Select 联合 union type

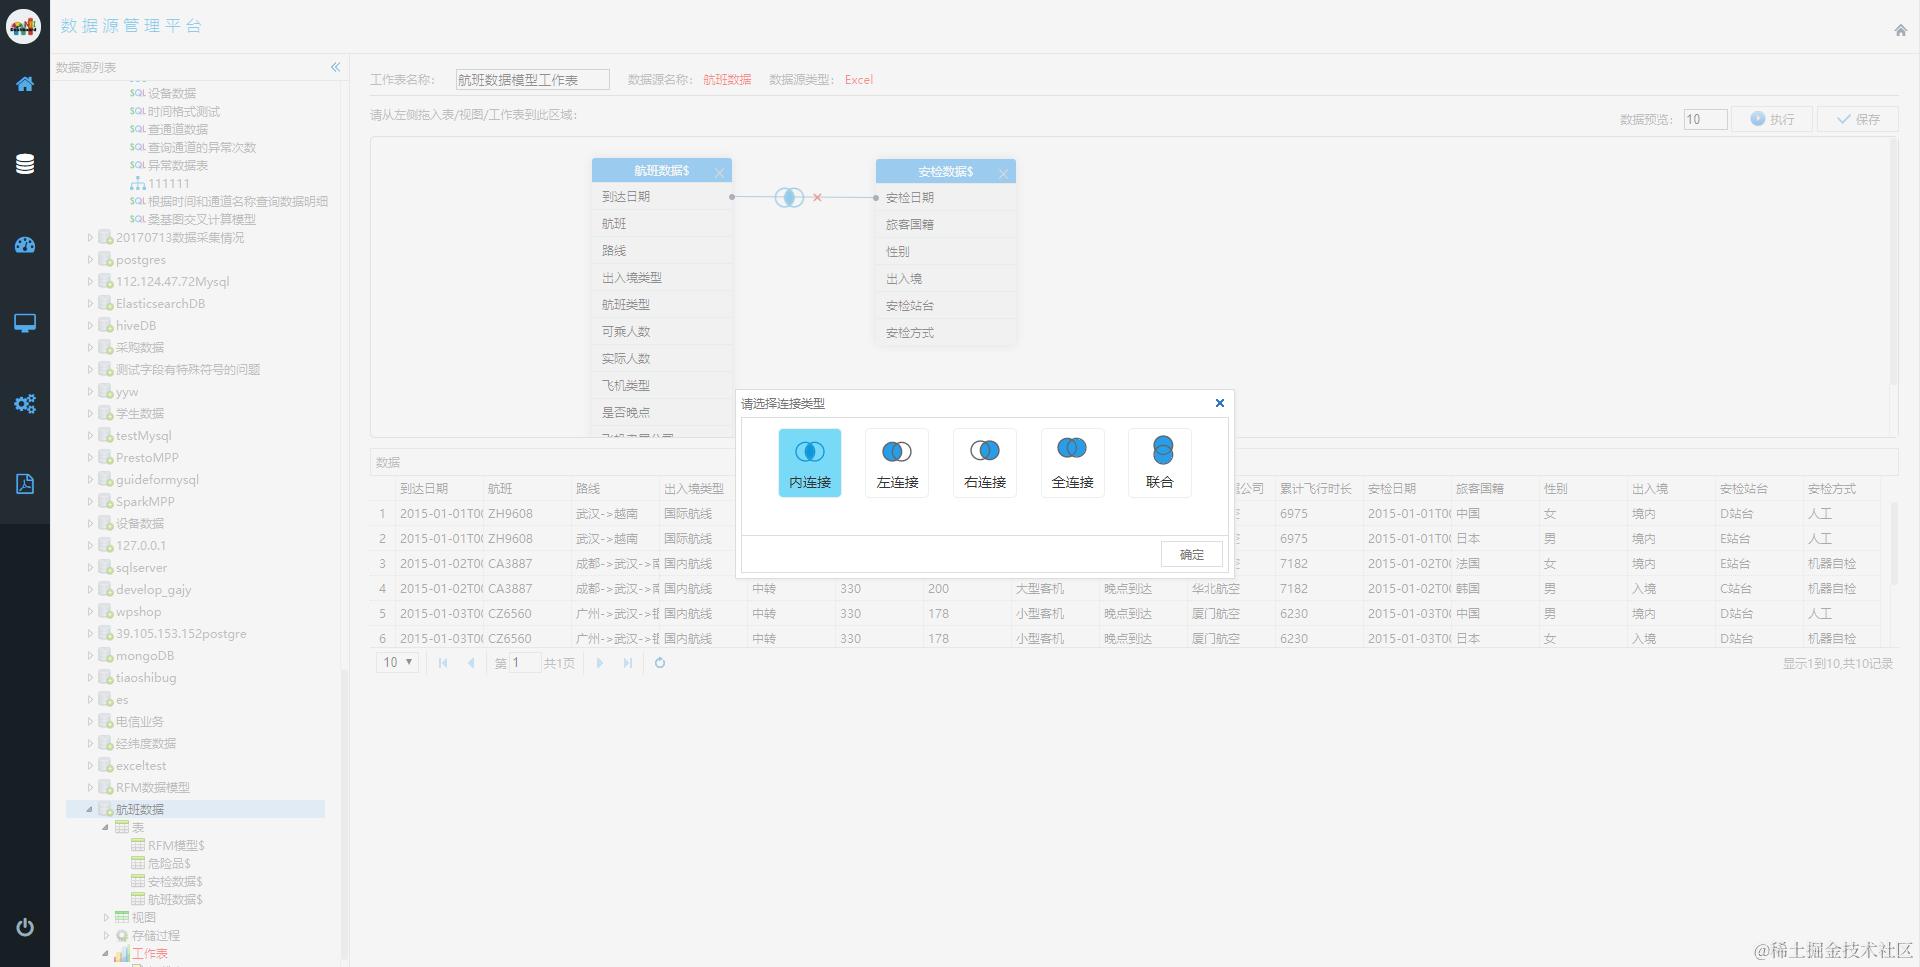click(x=1160, y=463)
